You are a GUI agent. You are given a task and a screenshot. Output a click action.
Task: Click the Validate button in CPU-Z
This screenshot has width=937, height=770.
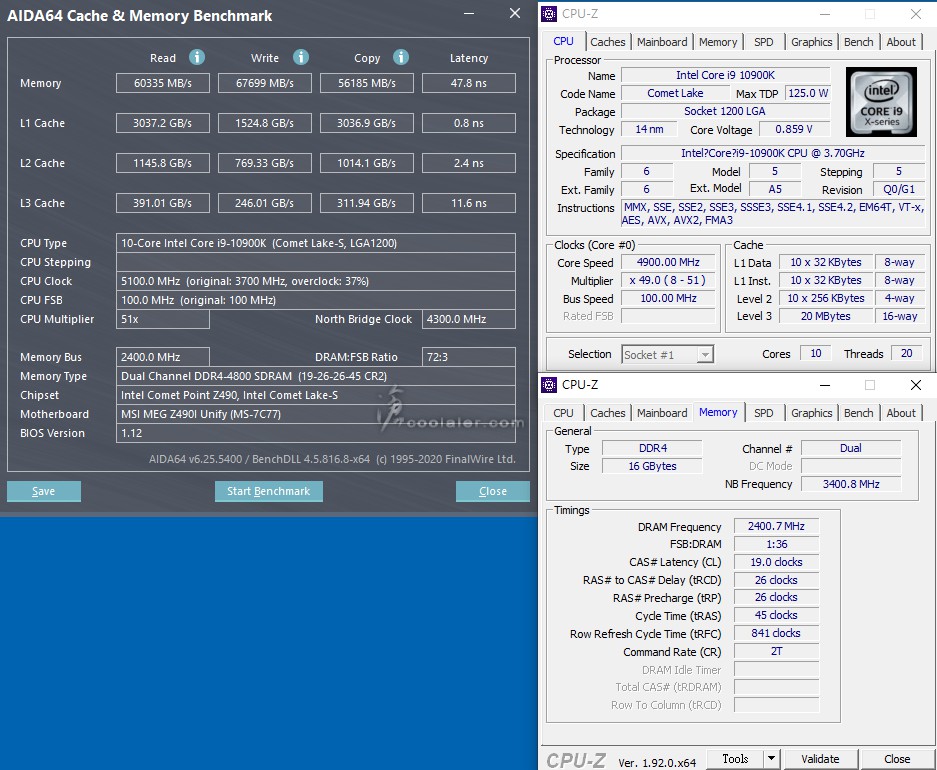point(820,759)
